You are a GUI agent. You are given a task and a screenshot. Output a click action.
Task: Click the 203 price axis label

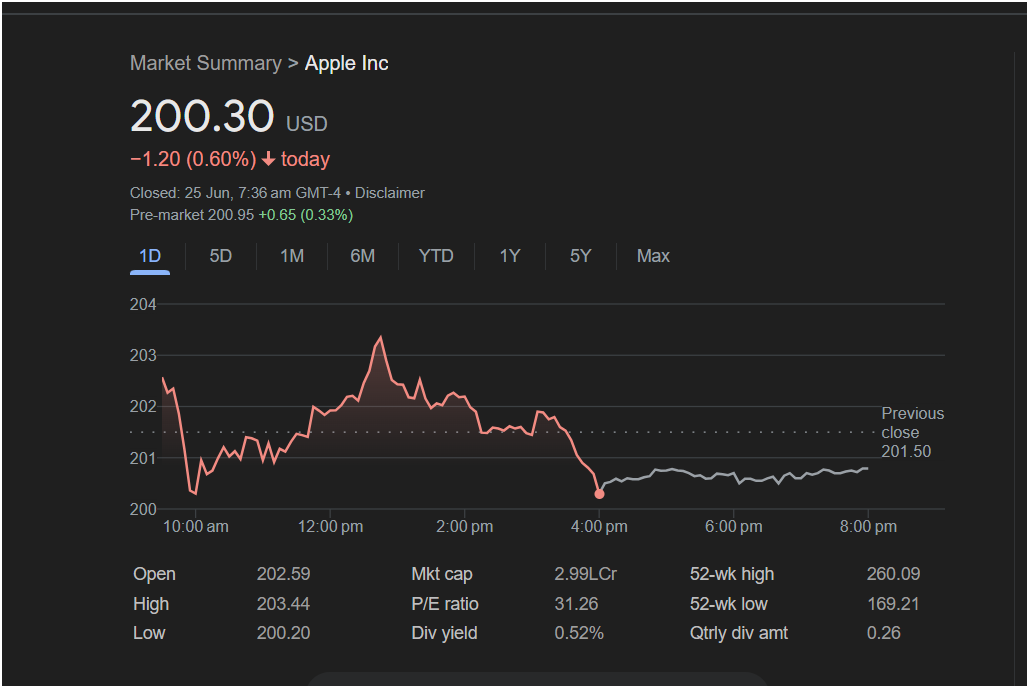point(143,355)
